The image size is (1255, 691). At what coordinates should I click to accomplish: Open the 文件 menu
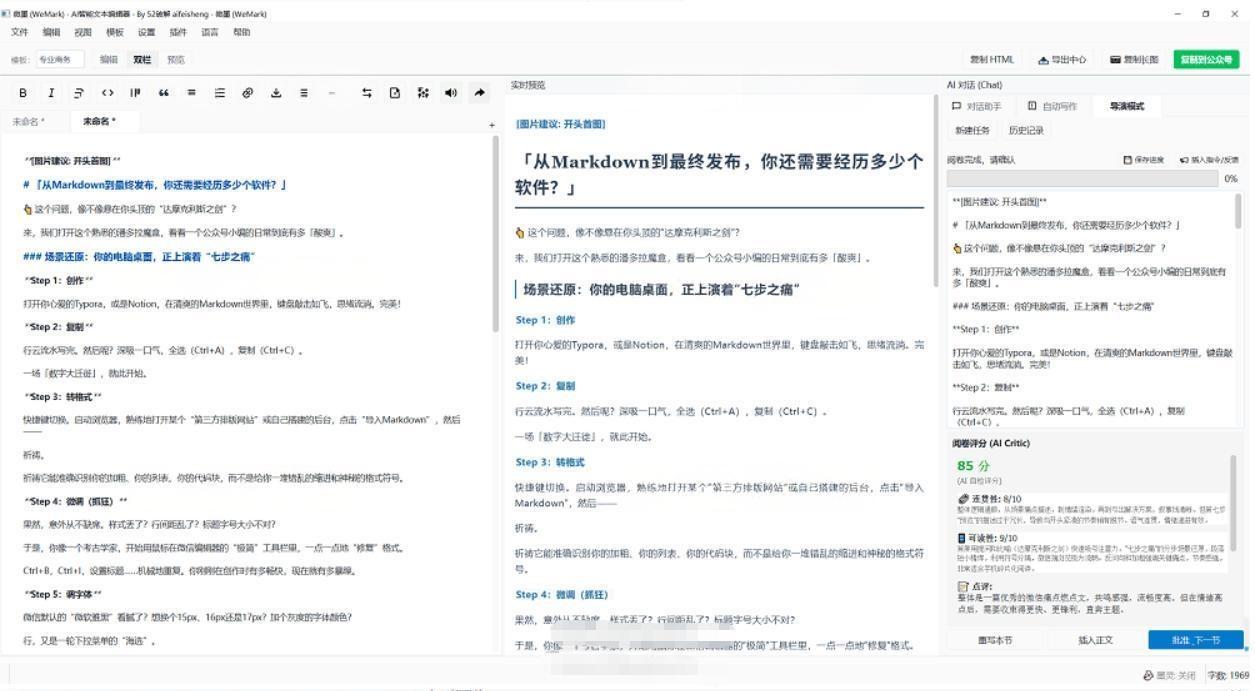coord(19,32)
